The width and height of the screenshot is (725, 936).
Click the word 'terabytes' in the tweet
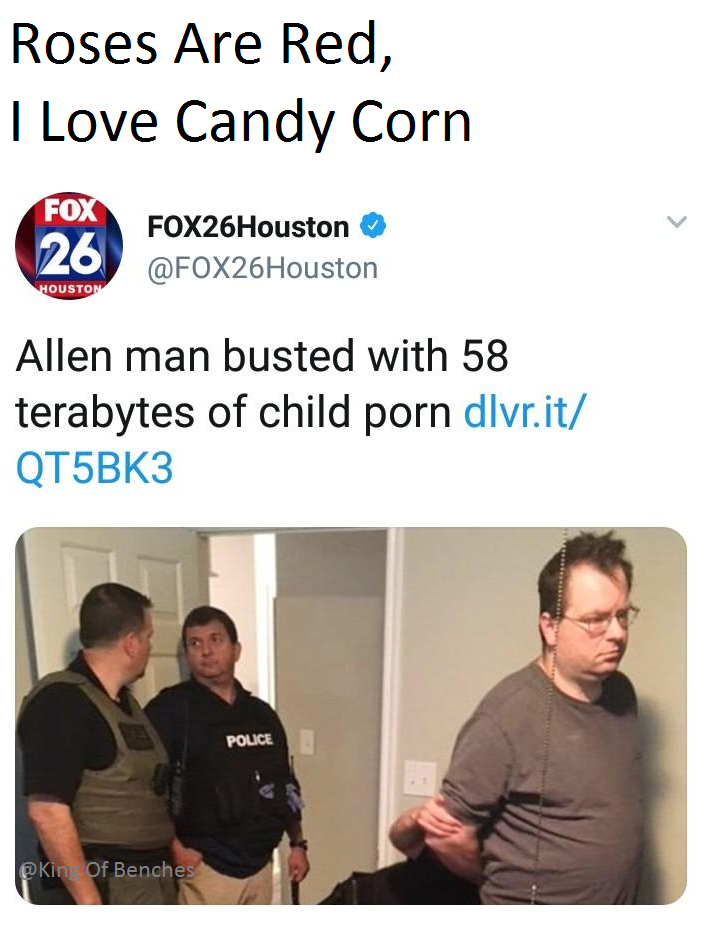105,413
